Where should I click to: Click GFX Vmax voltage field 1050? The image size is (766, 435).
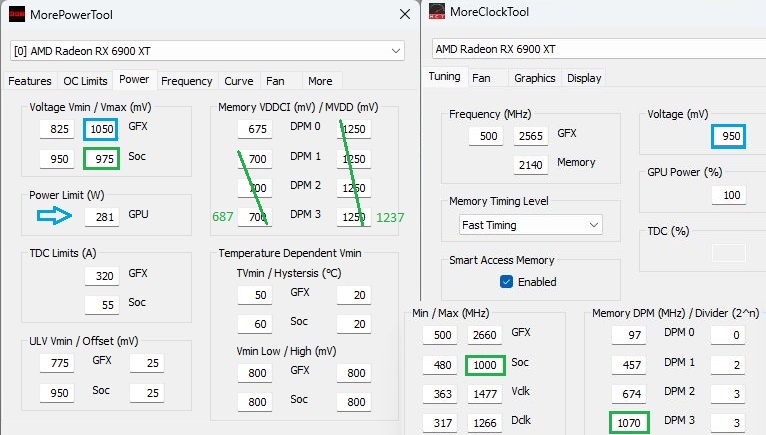pyautogui.click(x=101, y=129)
